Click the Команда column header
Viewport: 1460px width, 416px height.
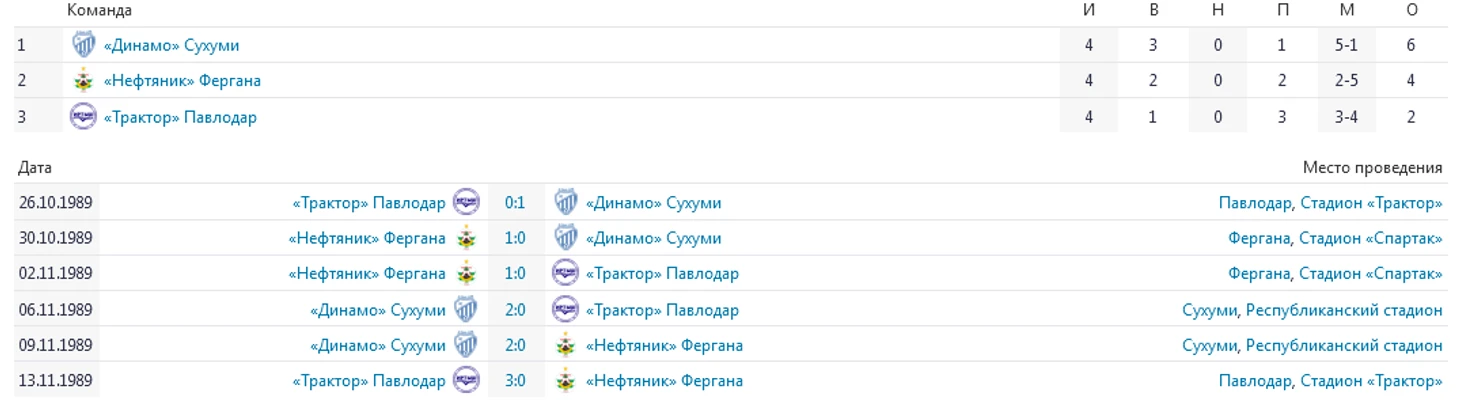(x=99, y=10)
